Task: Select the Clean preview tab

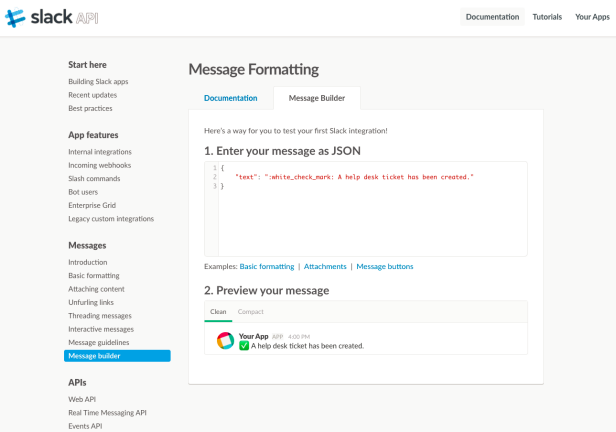Action: pyautogui.click(x=218, y=311)
